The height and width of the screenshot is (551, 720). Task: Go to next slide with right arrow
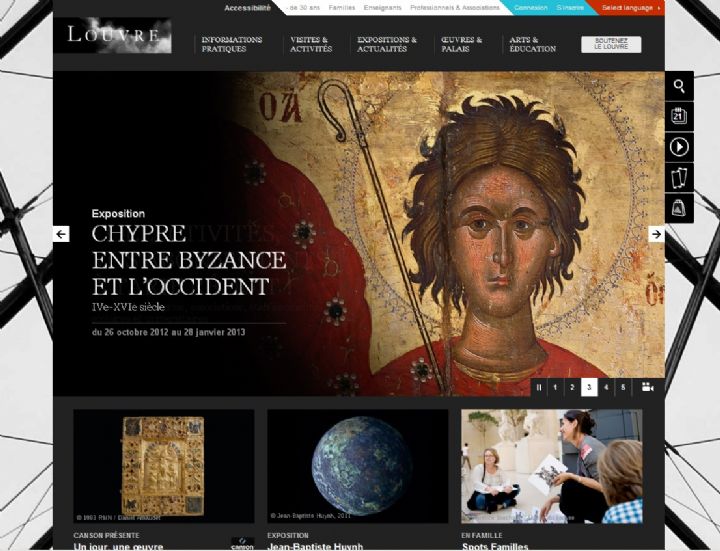657,234
